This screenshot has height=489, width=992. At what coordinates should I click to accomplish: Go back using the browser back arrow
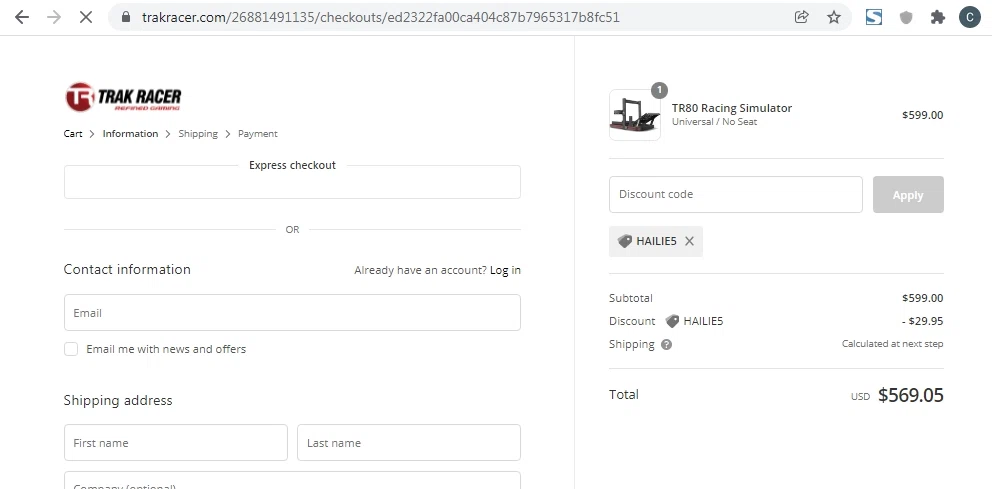coord(22,17)
